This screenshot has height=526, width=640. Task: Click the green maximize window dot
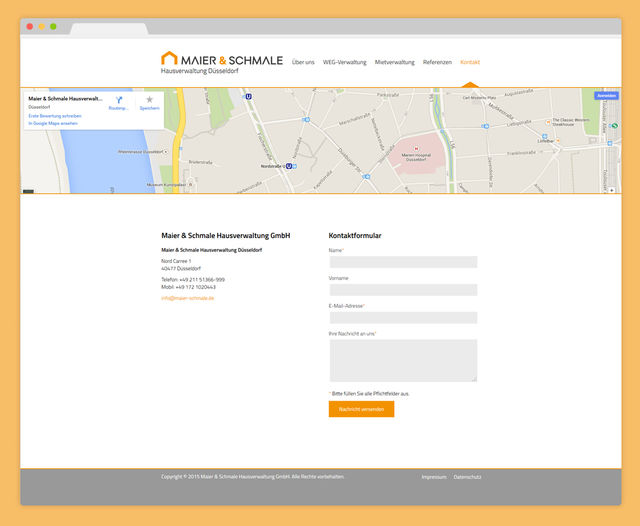coord(53,26)
